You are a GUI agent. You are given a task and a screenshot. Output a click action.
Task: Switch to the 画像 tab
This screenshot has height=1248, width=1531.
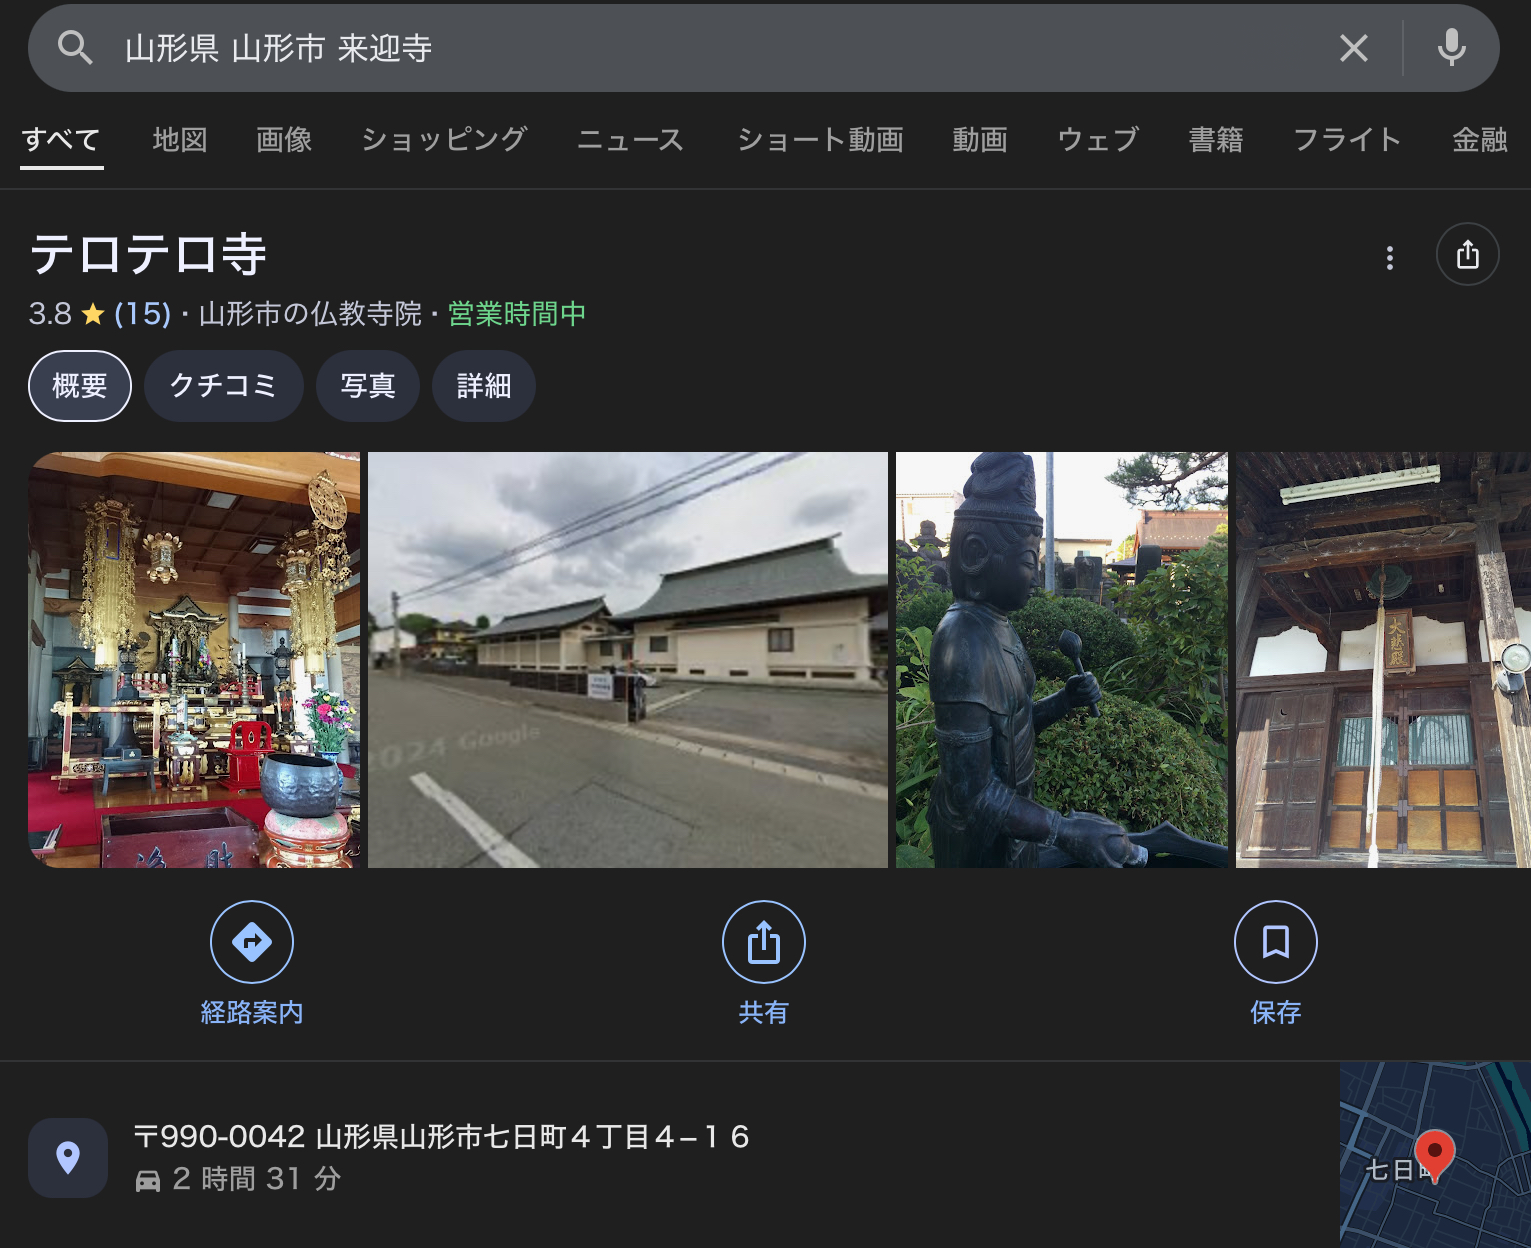click(x=284, y=140)
